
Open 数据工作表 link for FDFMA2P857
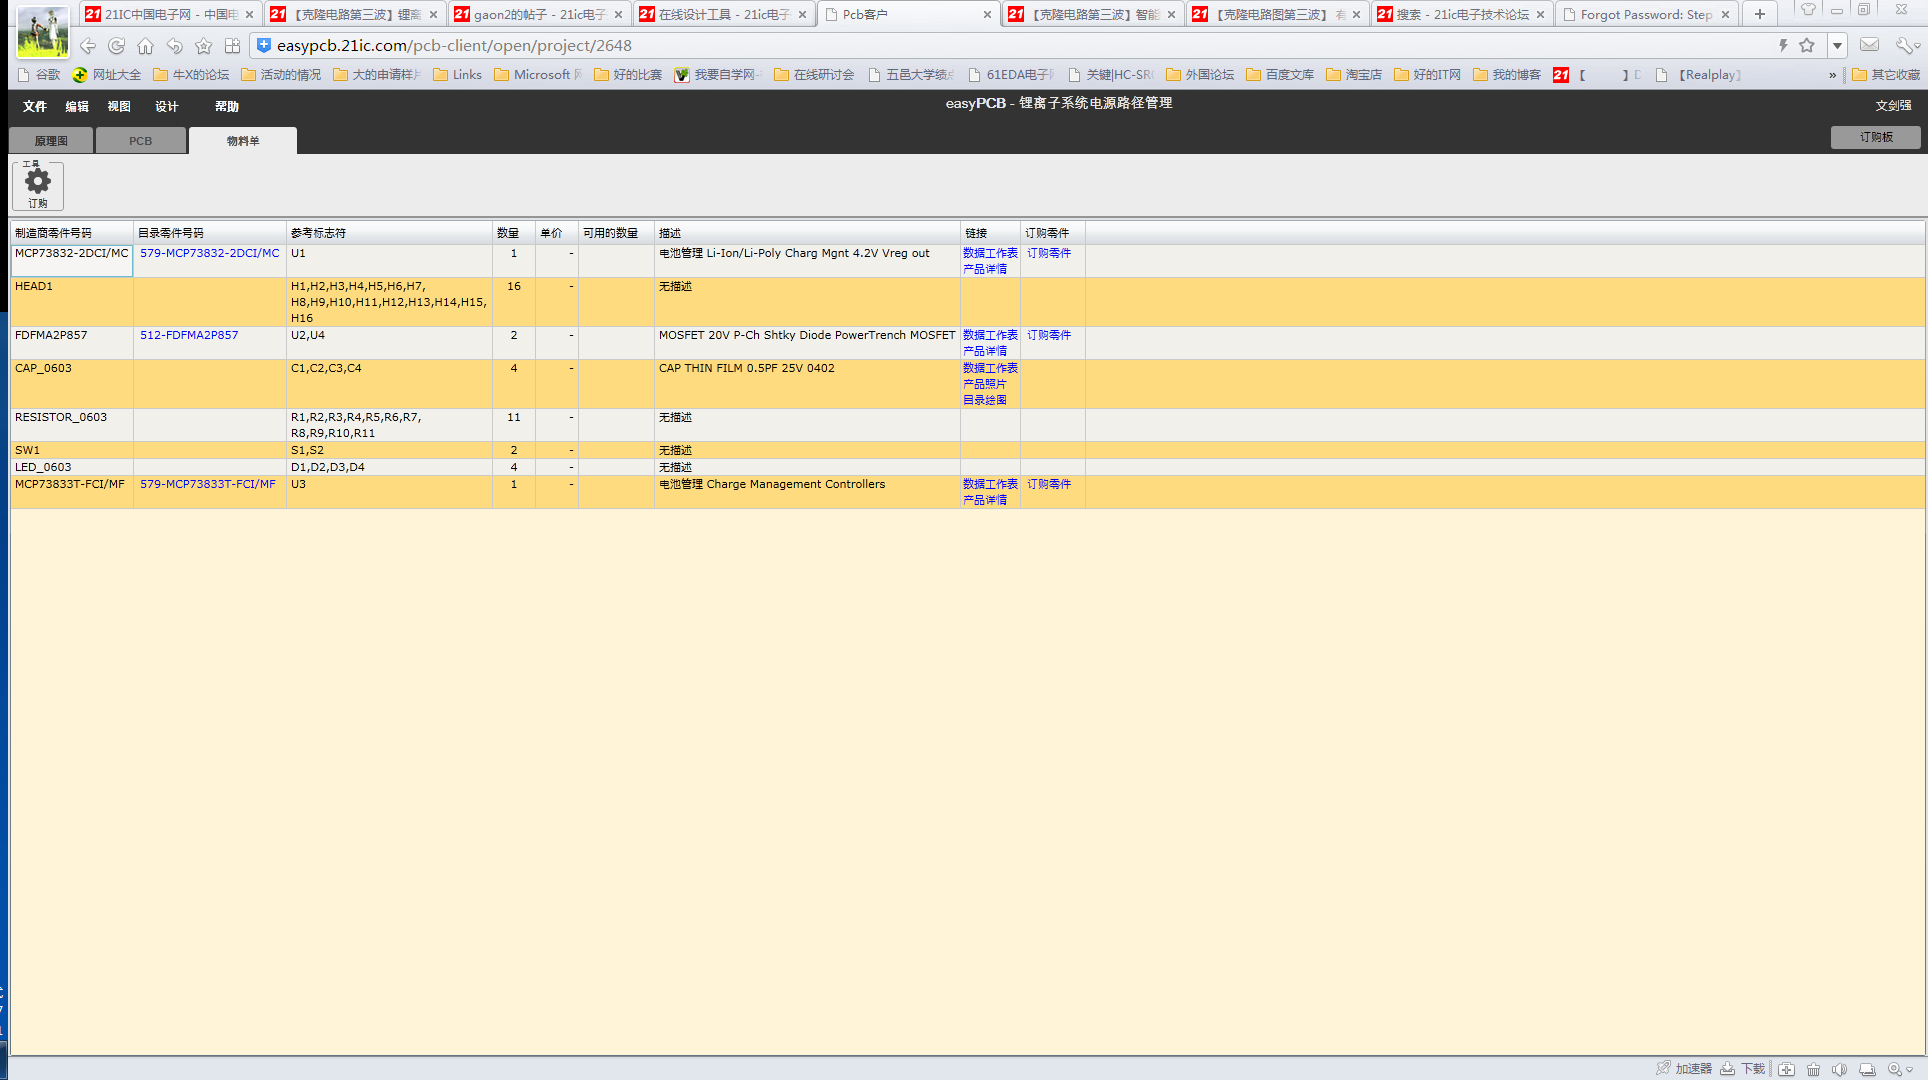(990, 335)
